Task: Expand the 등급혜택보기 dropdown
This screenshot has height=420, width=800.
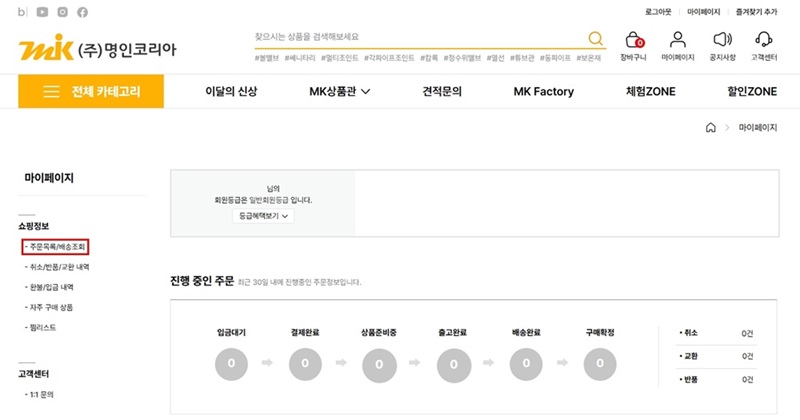Action: 264,215
